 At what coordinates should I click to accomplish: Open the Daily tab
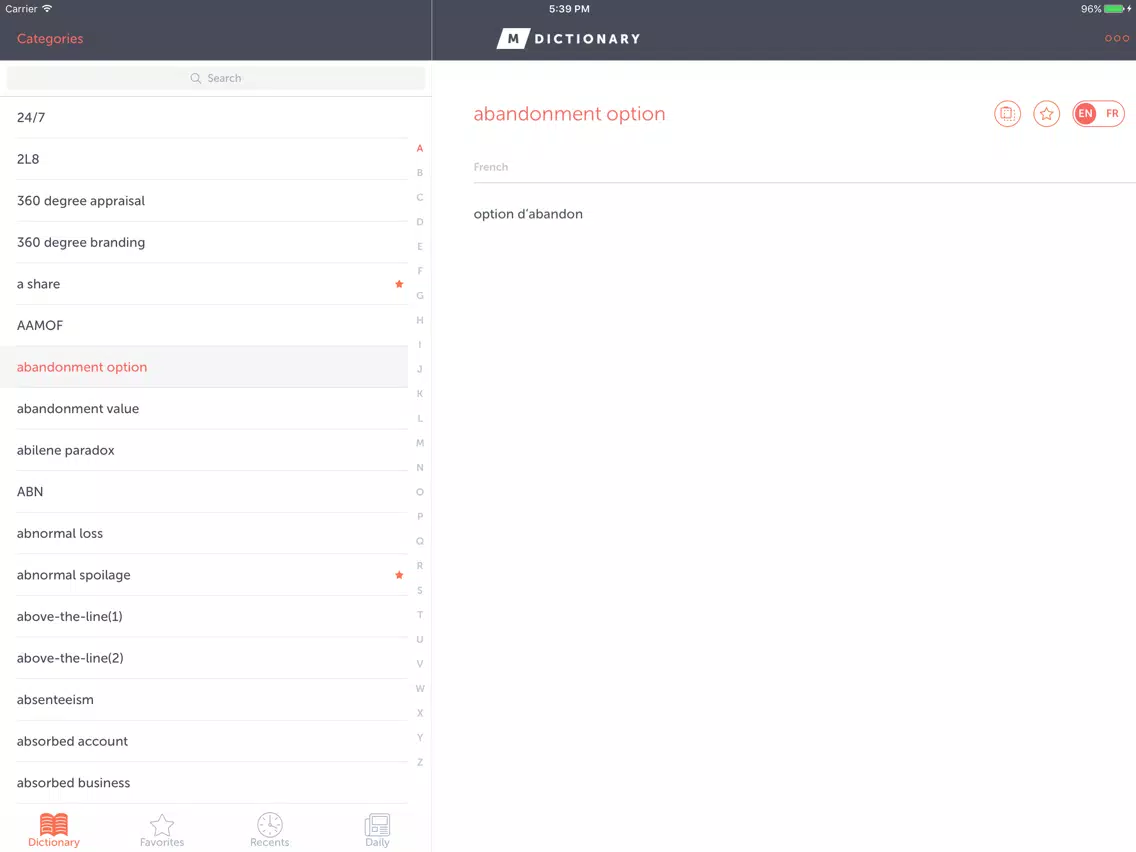377,830
